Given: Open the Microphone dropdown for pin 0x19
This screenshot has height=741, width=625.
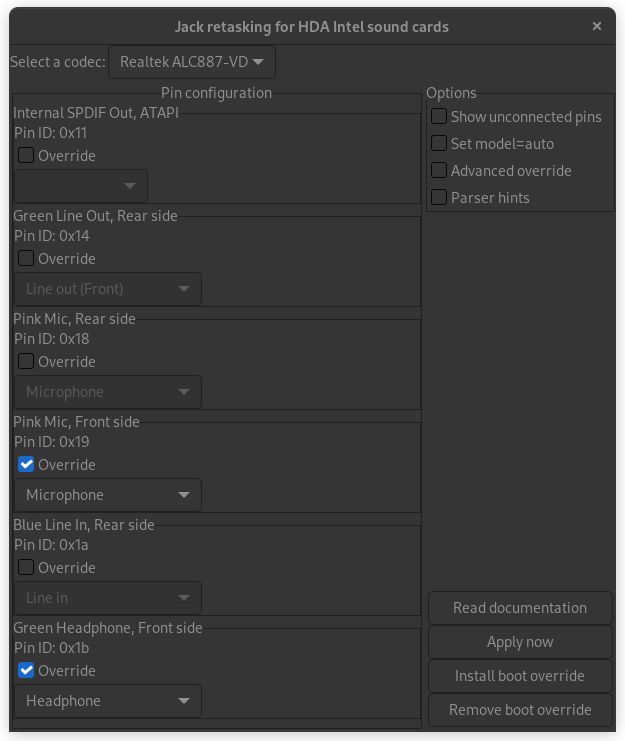Looking at the screenshot, I should tap(108, 495).
